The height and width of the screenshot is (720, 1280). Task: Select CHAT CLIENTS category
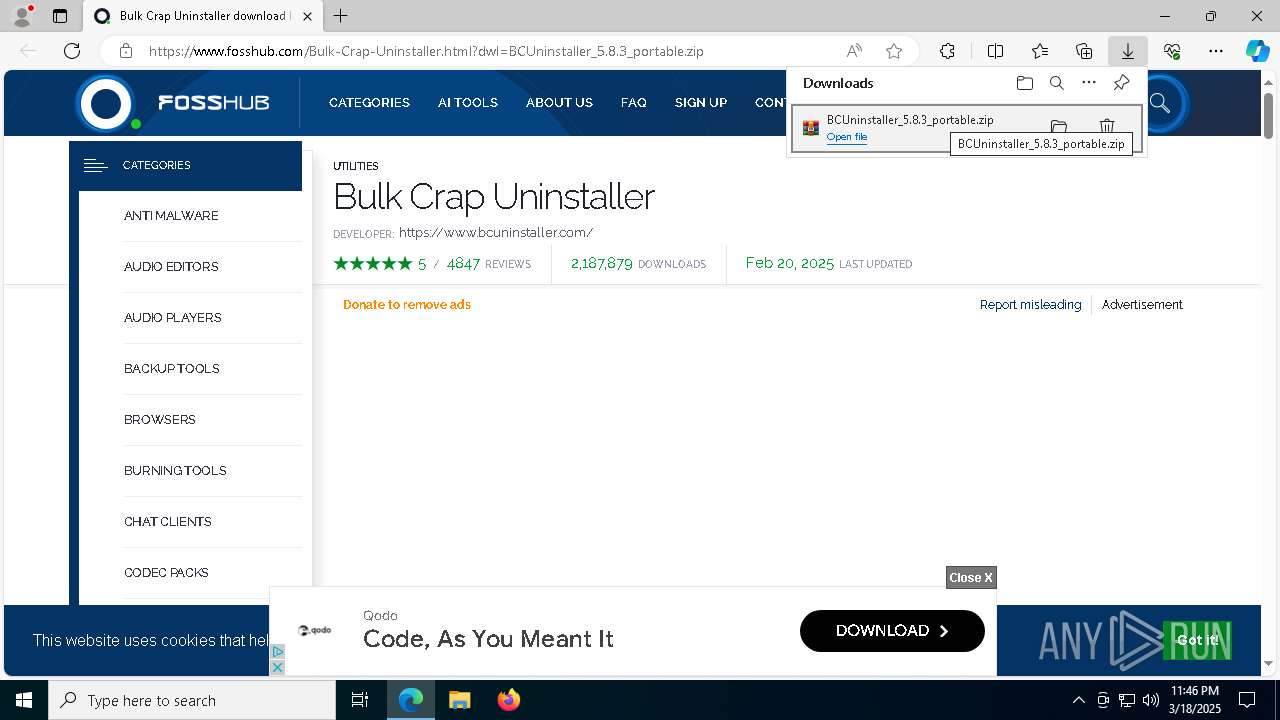(x=168, y=522)
